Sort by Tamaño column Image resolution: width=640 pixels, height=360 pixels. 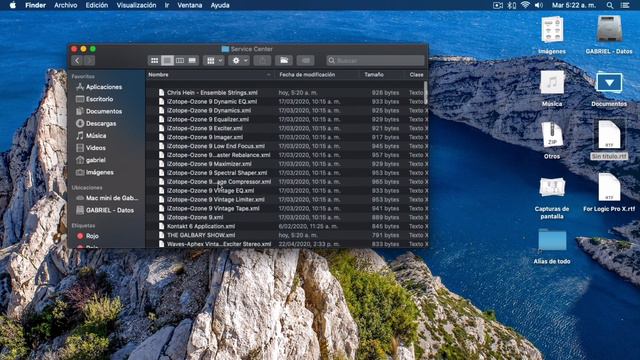(374, 75)
